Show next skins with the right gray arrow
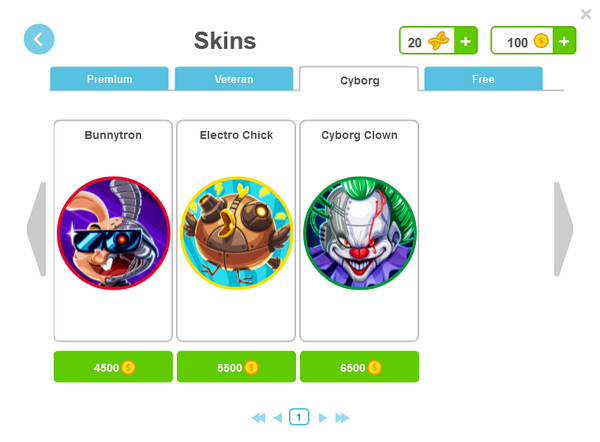The width and height of the screenshot is (600, 442). [563, 229]
